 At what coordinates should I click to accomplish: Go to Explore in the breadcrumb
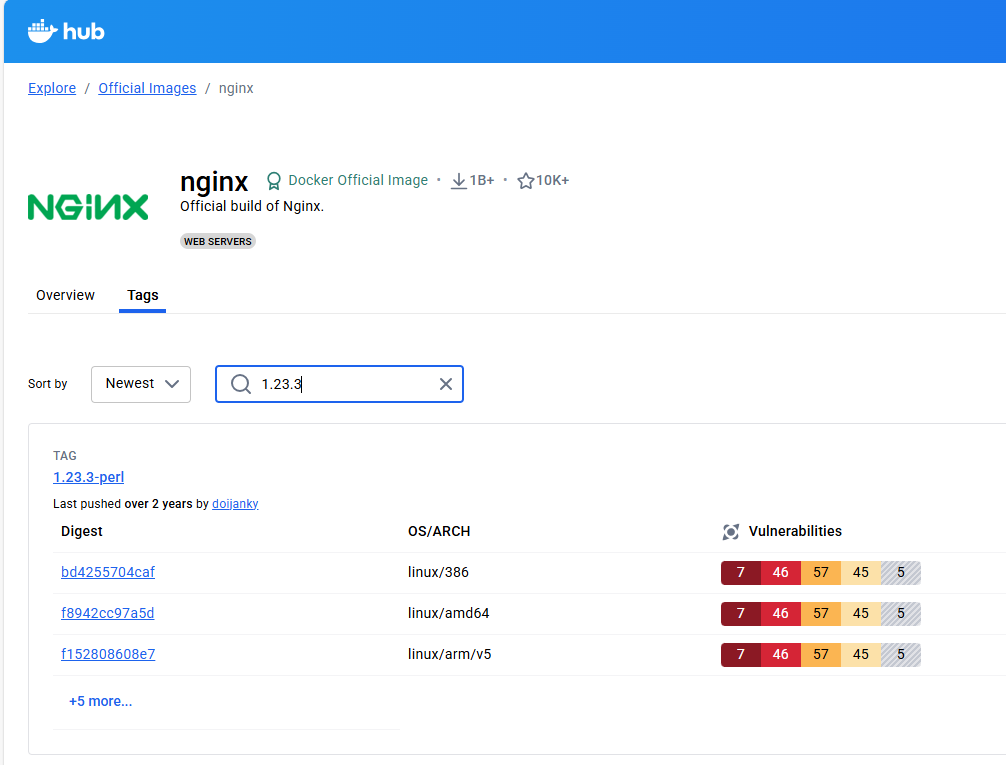tap(52, 88)
